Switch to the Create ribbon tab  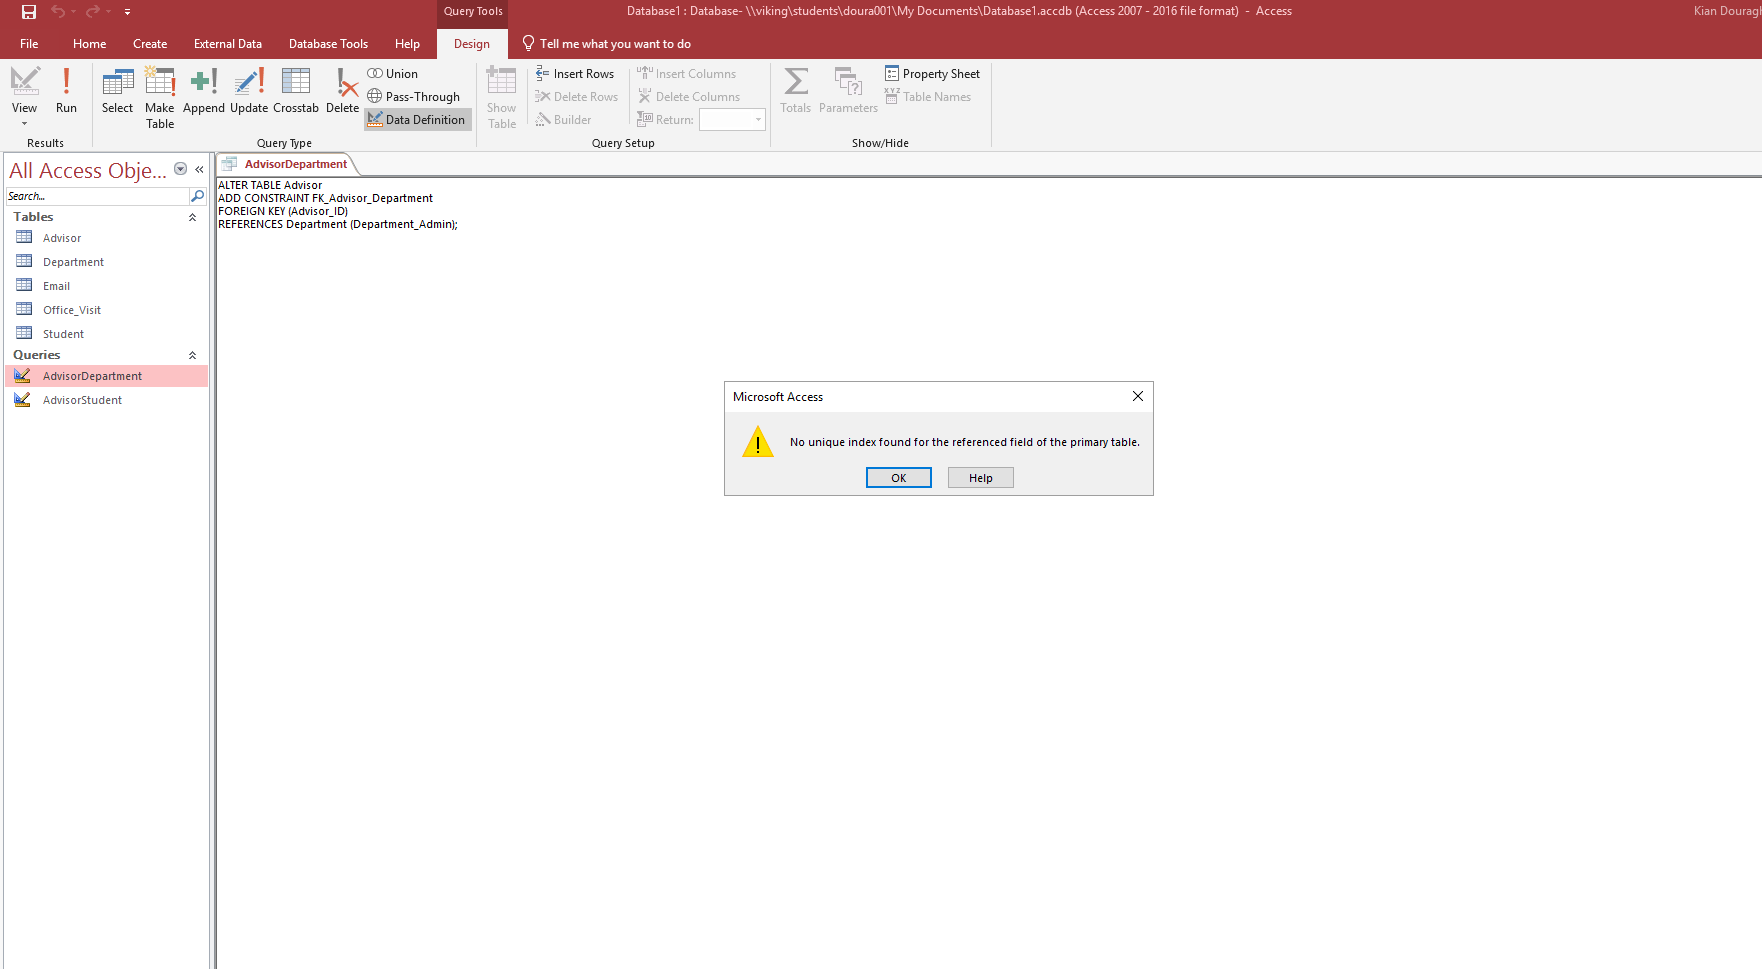click(x=150, y=44)
